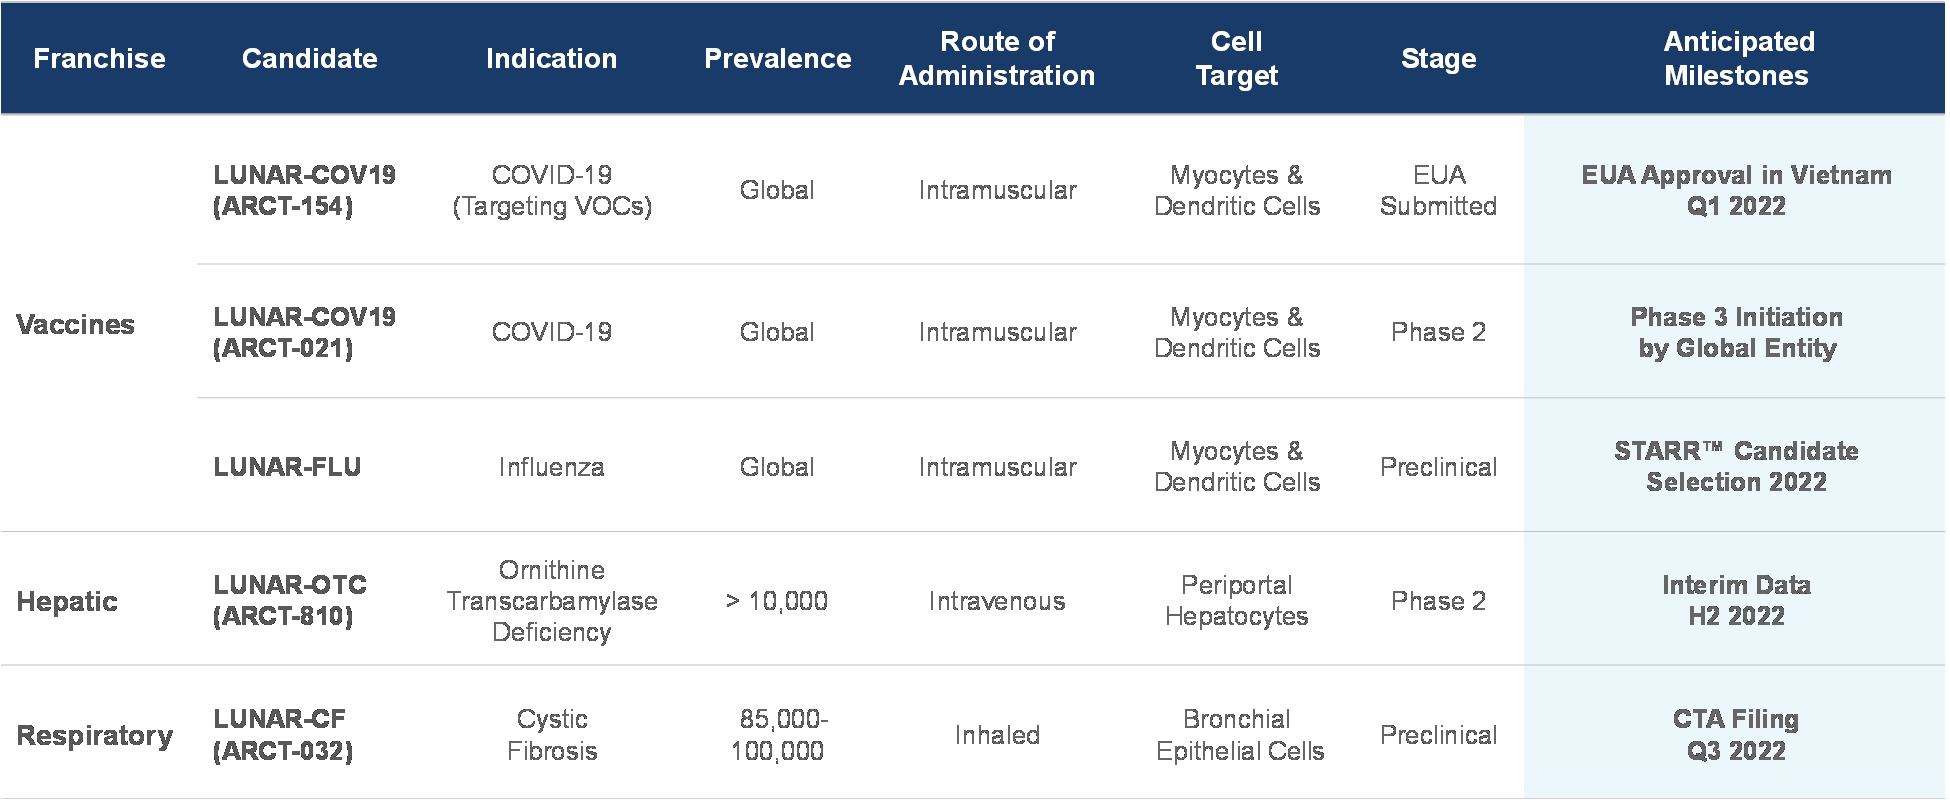
Task: Click the LUNAR-CF (ARCT-032) candidate
Action: coord(282,735)
